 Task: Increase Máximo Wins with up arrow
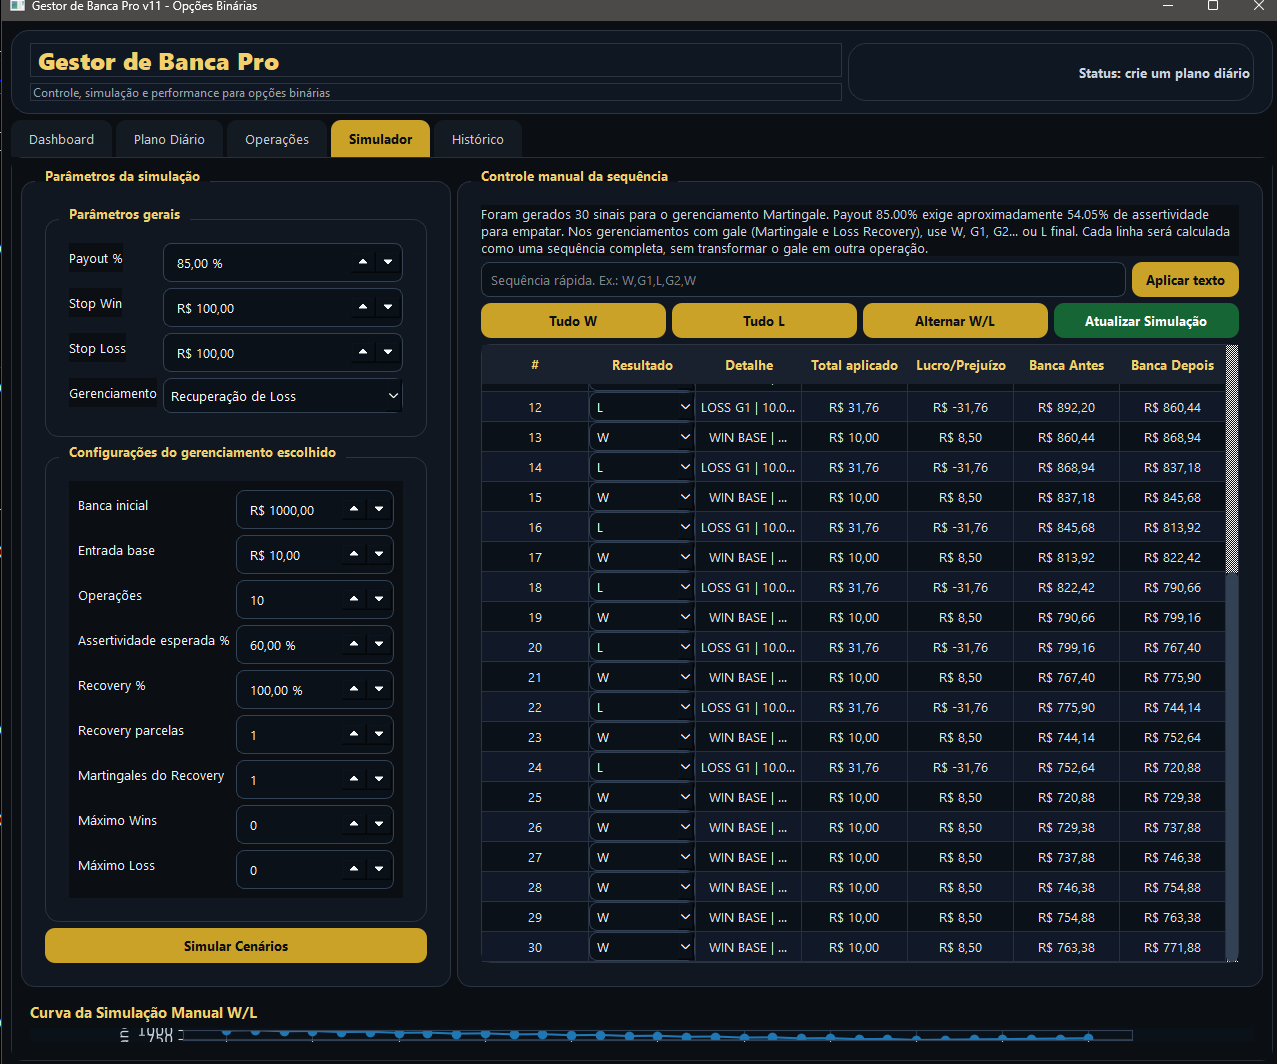point(354,825)
